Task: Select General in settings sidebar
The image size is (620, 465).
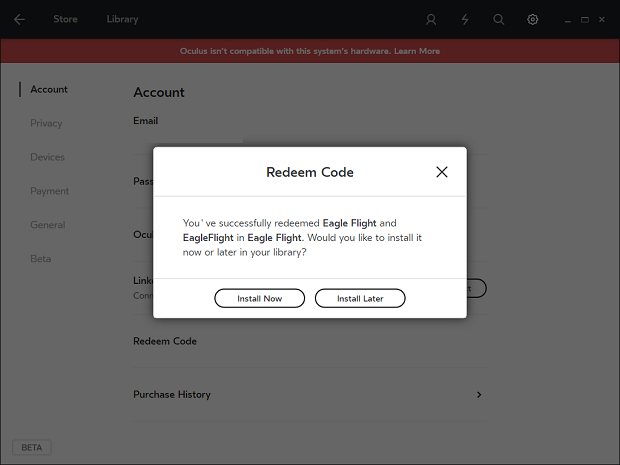Action: pyautogui.click(x=48, y=225)
